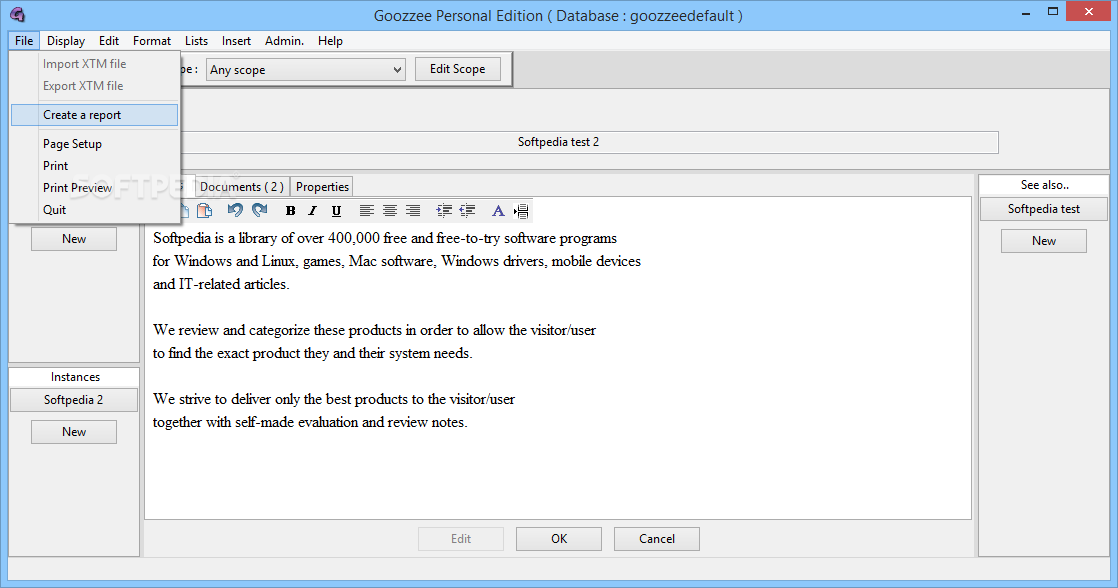This screenshot has width=1118, height=588.
Task: Click the Paste icon in editor toolbar
Action: pos(204,210)
